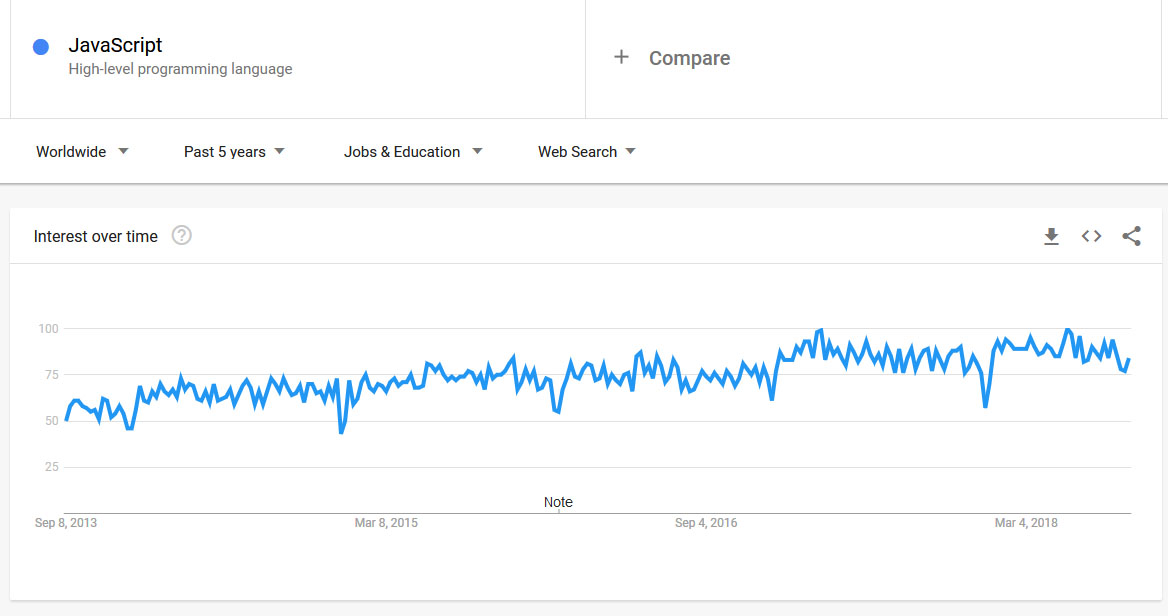Click the Compare button

[689, 58]
